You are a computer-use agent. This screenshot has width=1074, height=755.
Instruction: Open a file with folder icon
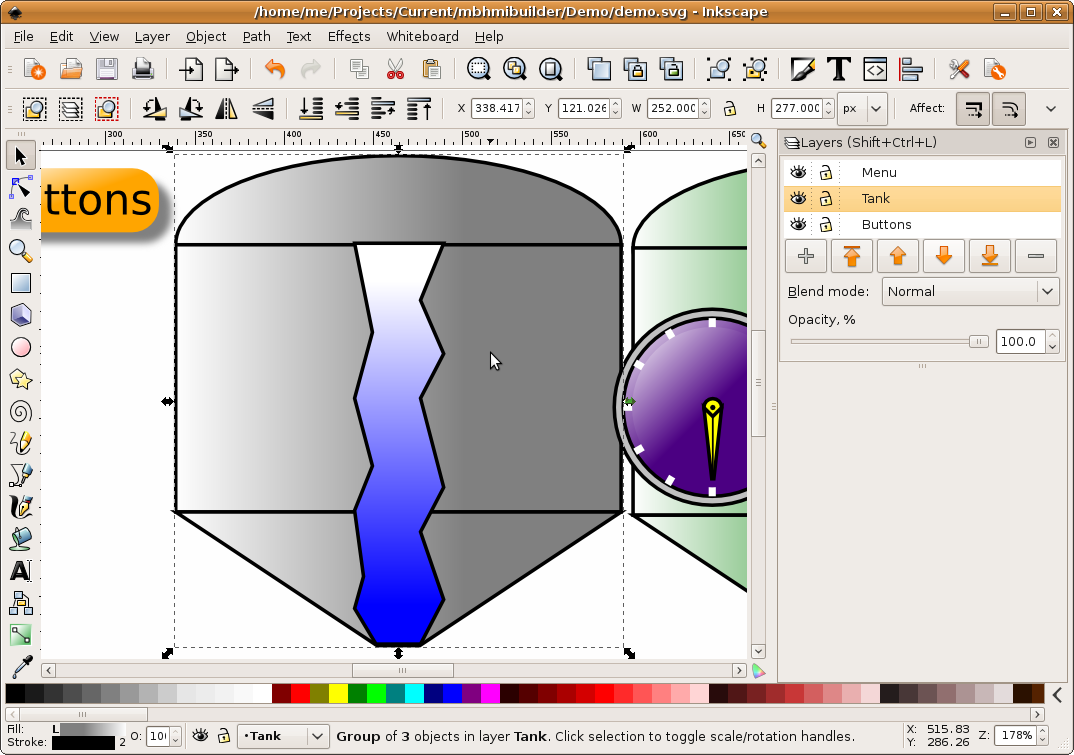(71, 69)
